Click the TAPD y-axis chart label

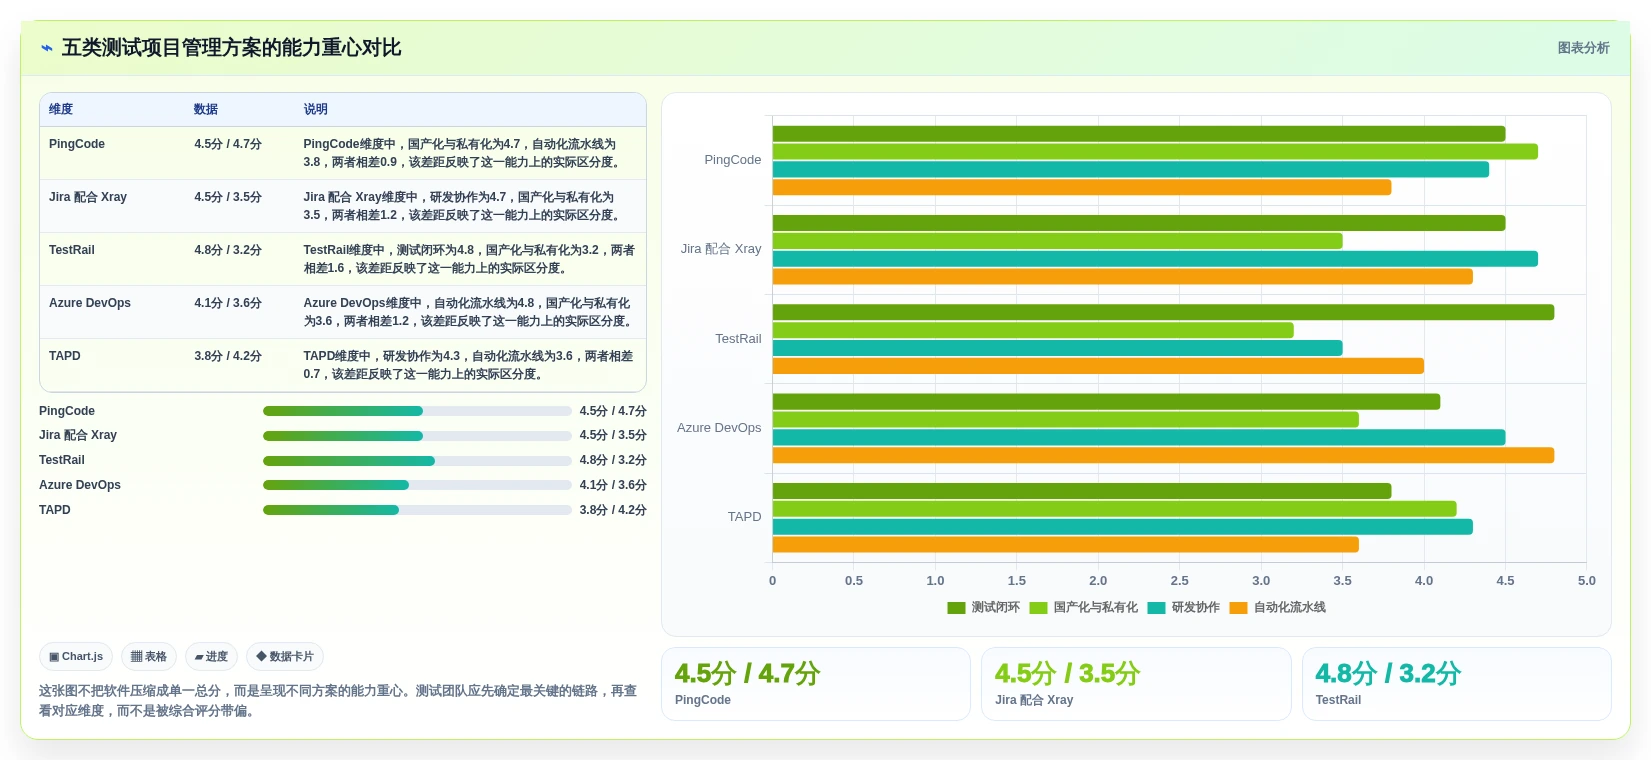click(x=744, y=517)
